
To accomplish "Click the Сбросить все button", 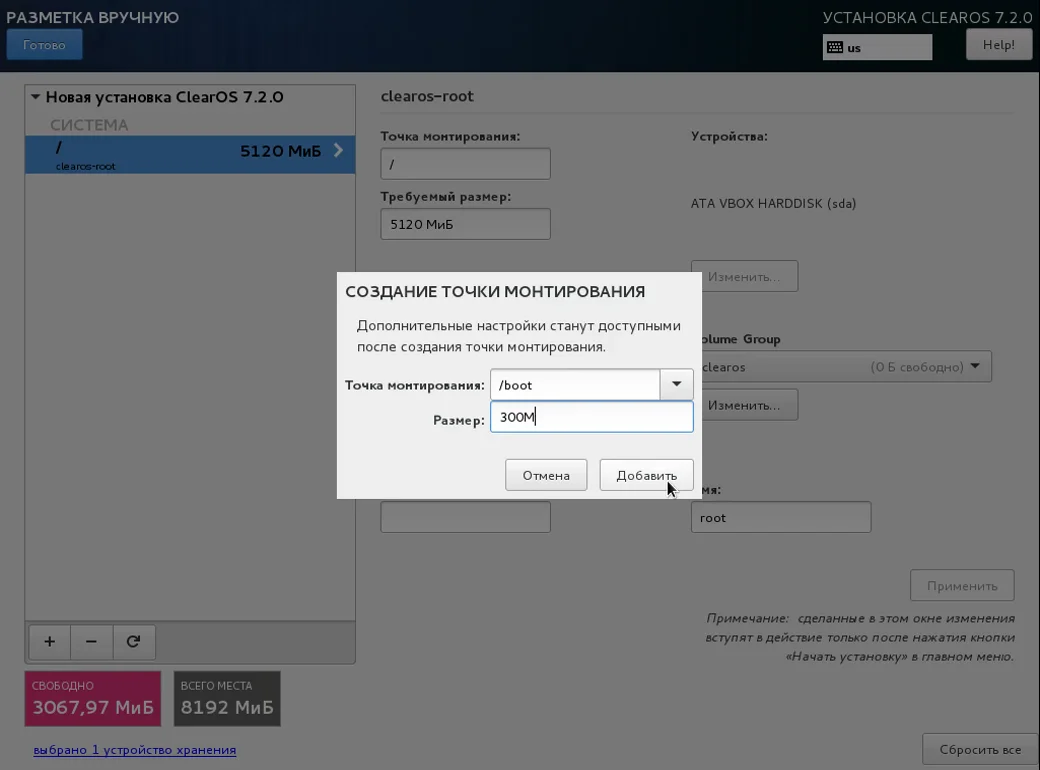I will click(980, 749).
